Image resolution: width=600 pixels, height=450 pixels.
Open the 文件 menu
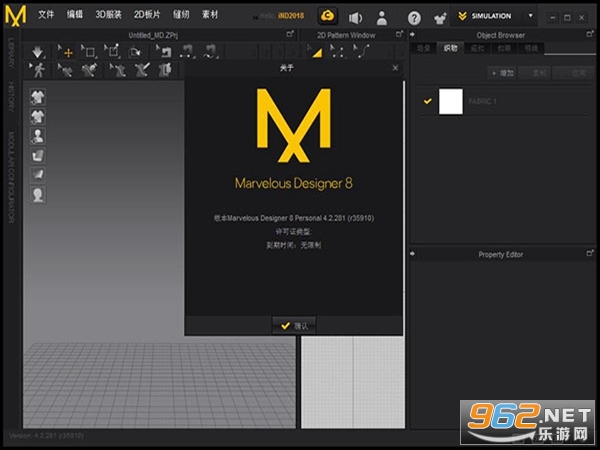tap(46, 15)
